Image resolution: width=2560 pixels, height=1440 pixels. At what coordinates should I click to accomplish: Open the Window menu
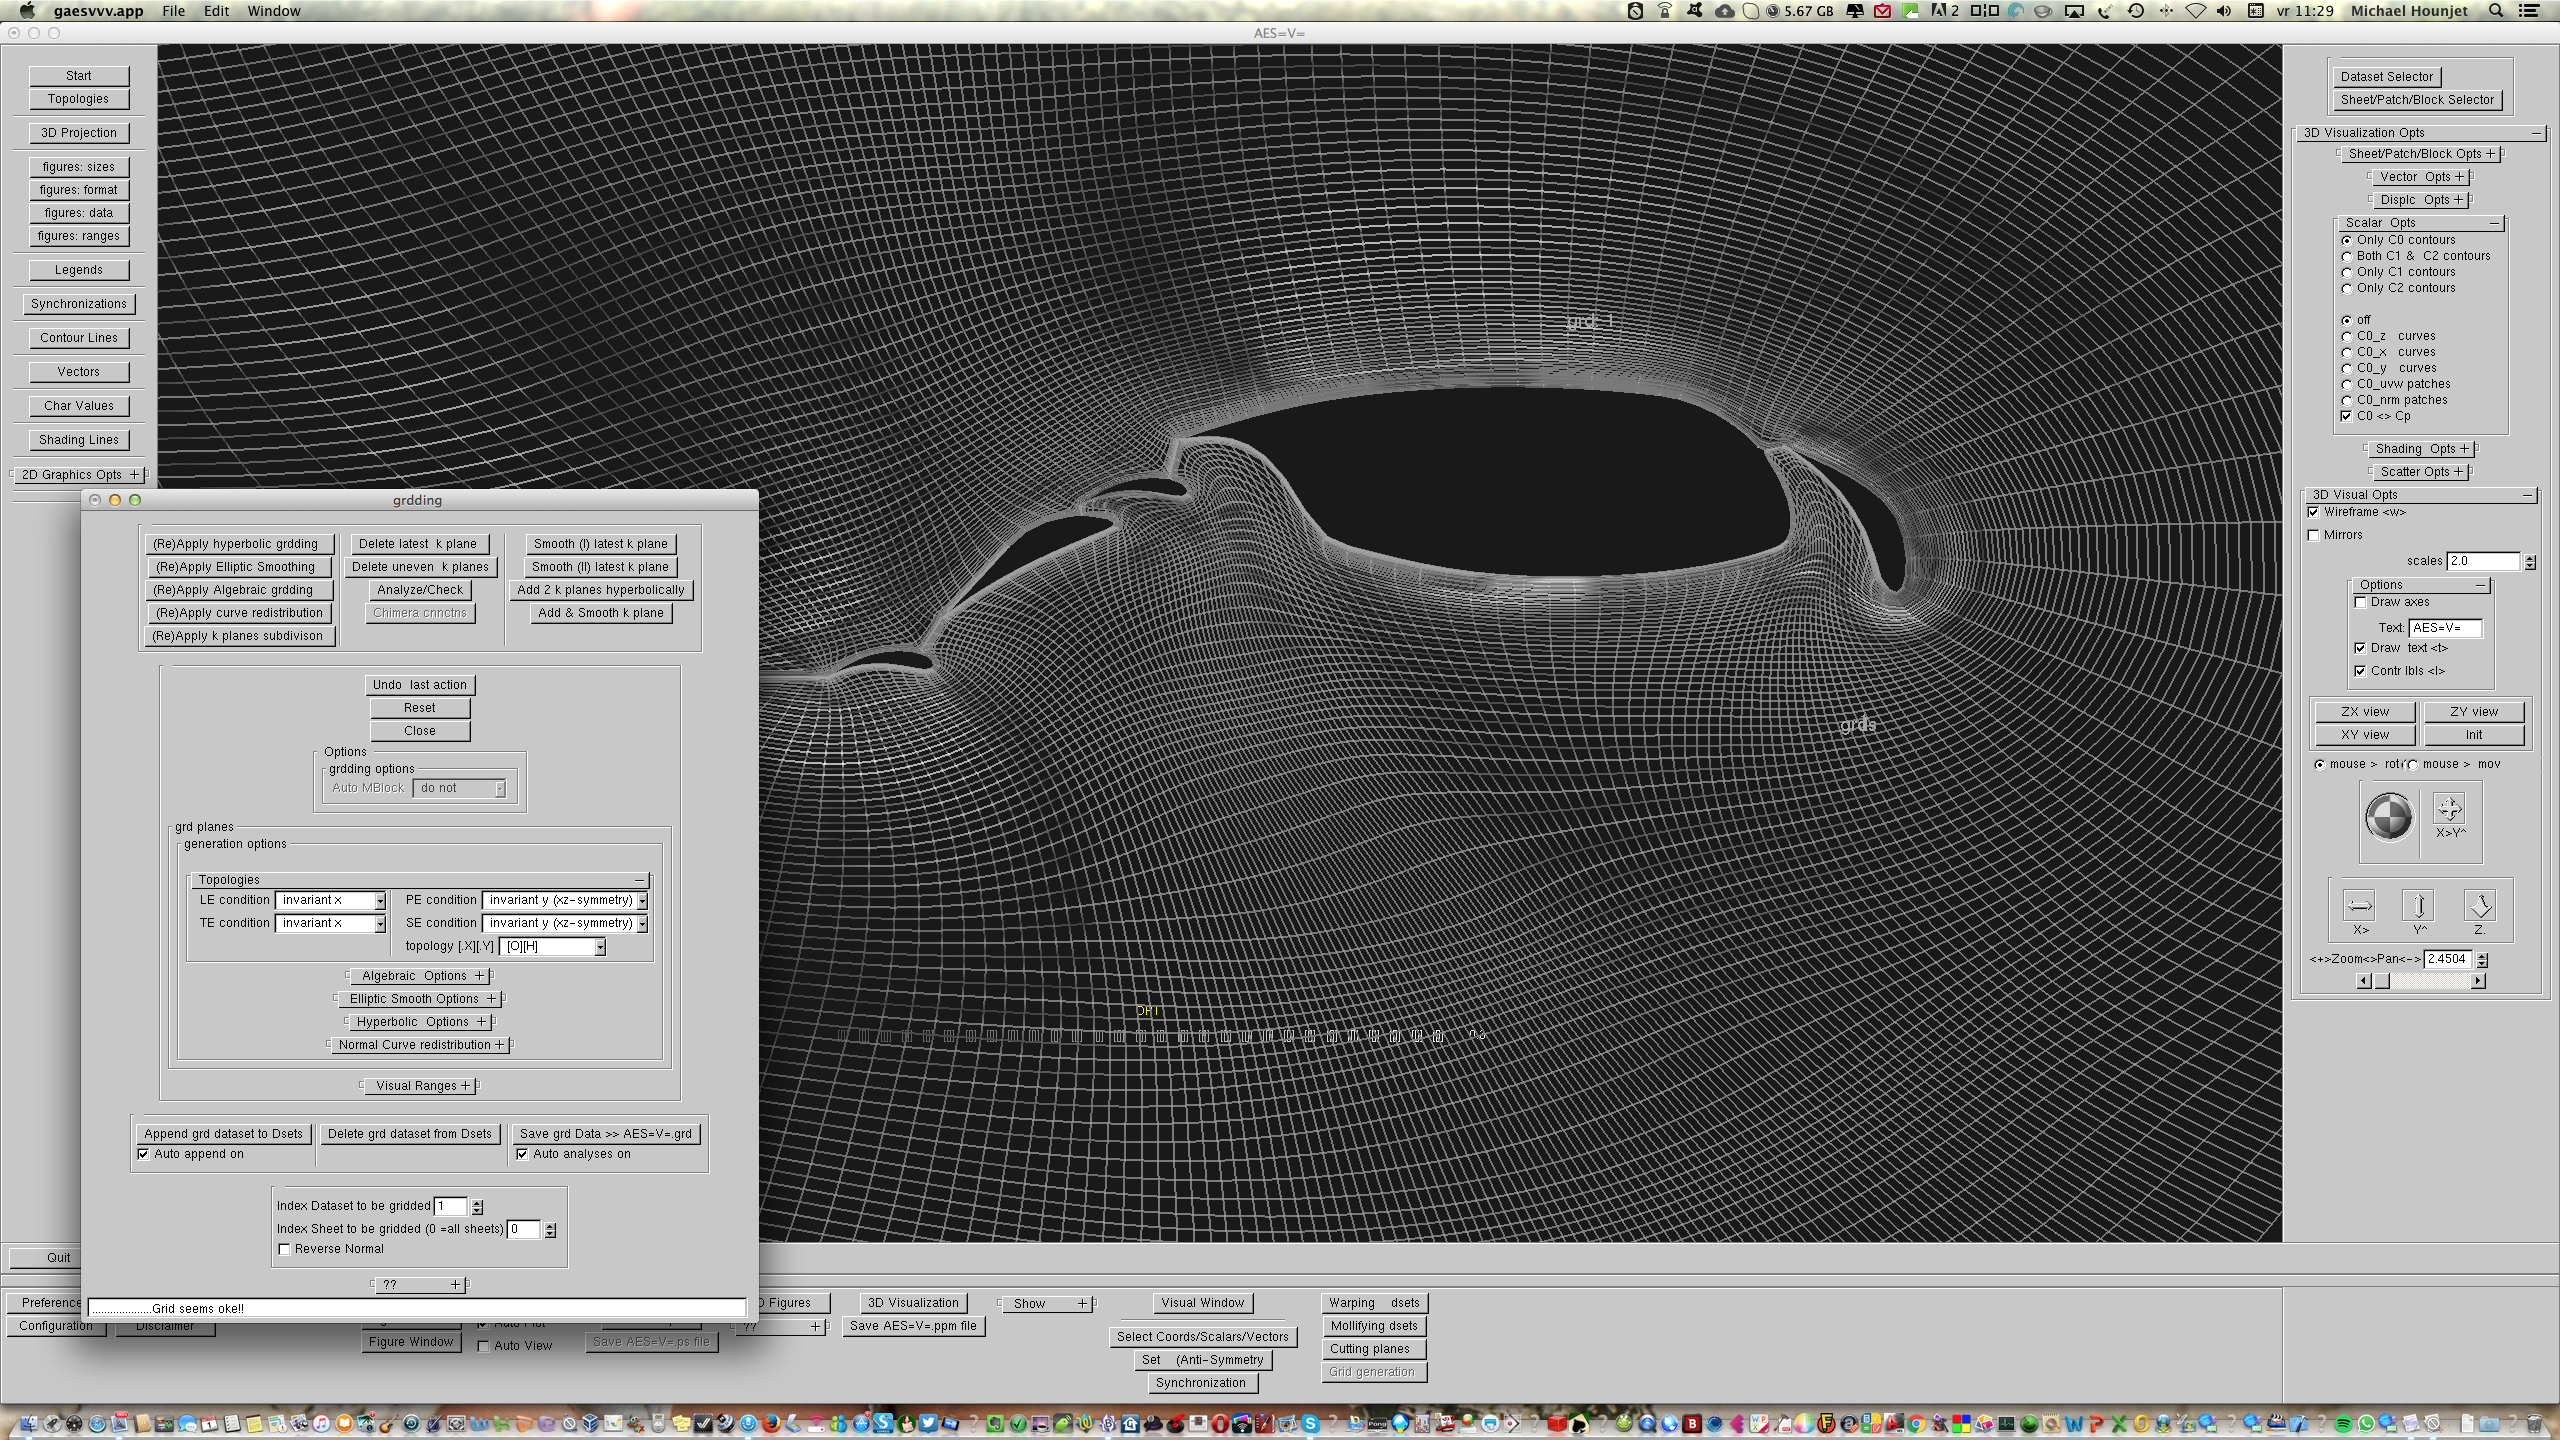click(x=273, y=11)
